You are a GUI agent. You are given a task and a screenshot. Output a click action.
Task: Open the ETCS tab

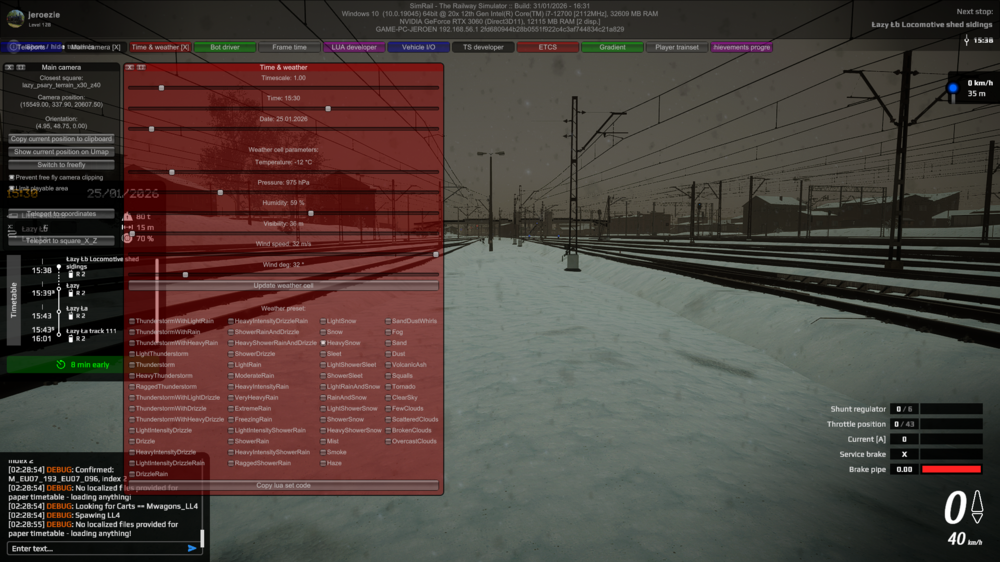click(x=548, y=47)
